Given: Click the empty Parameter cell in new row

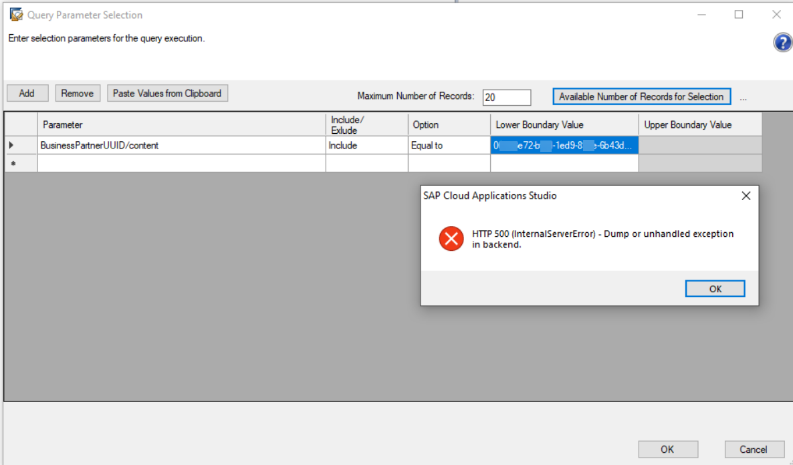Looking at the screenshot, I should (x=182, y=163).
